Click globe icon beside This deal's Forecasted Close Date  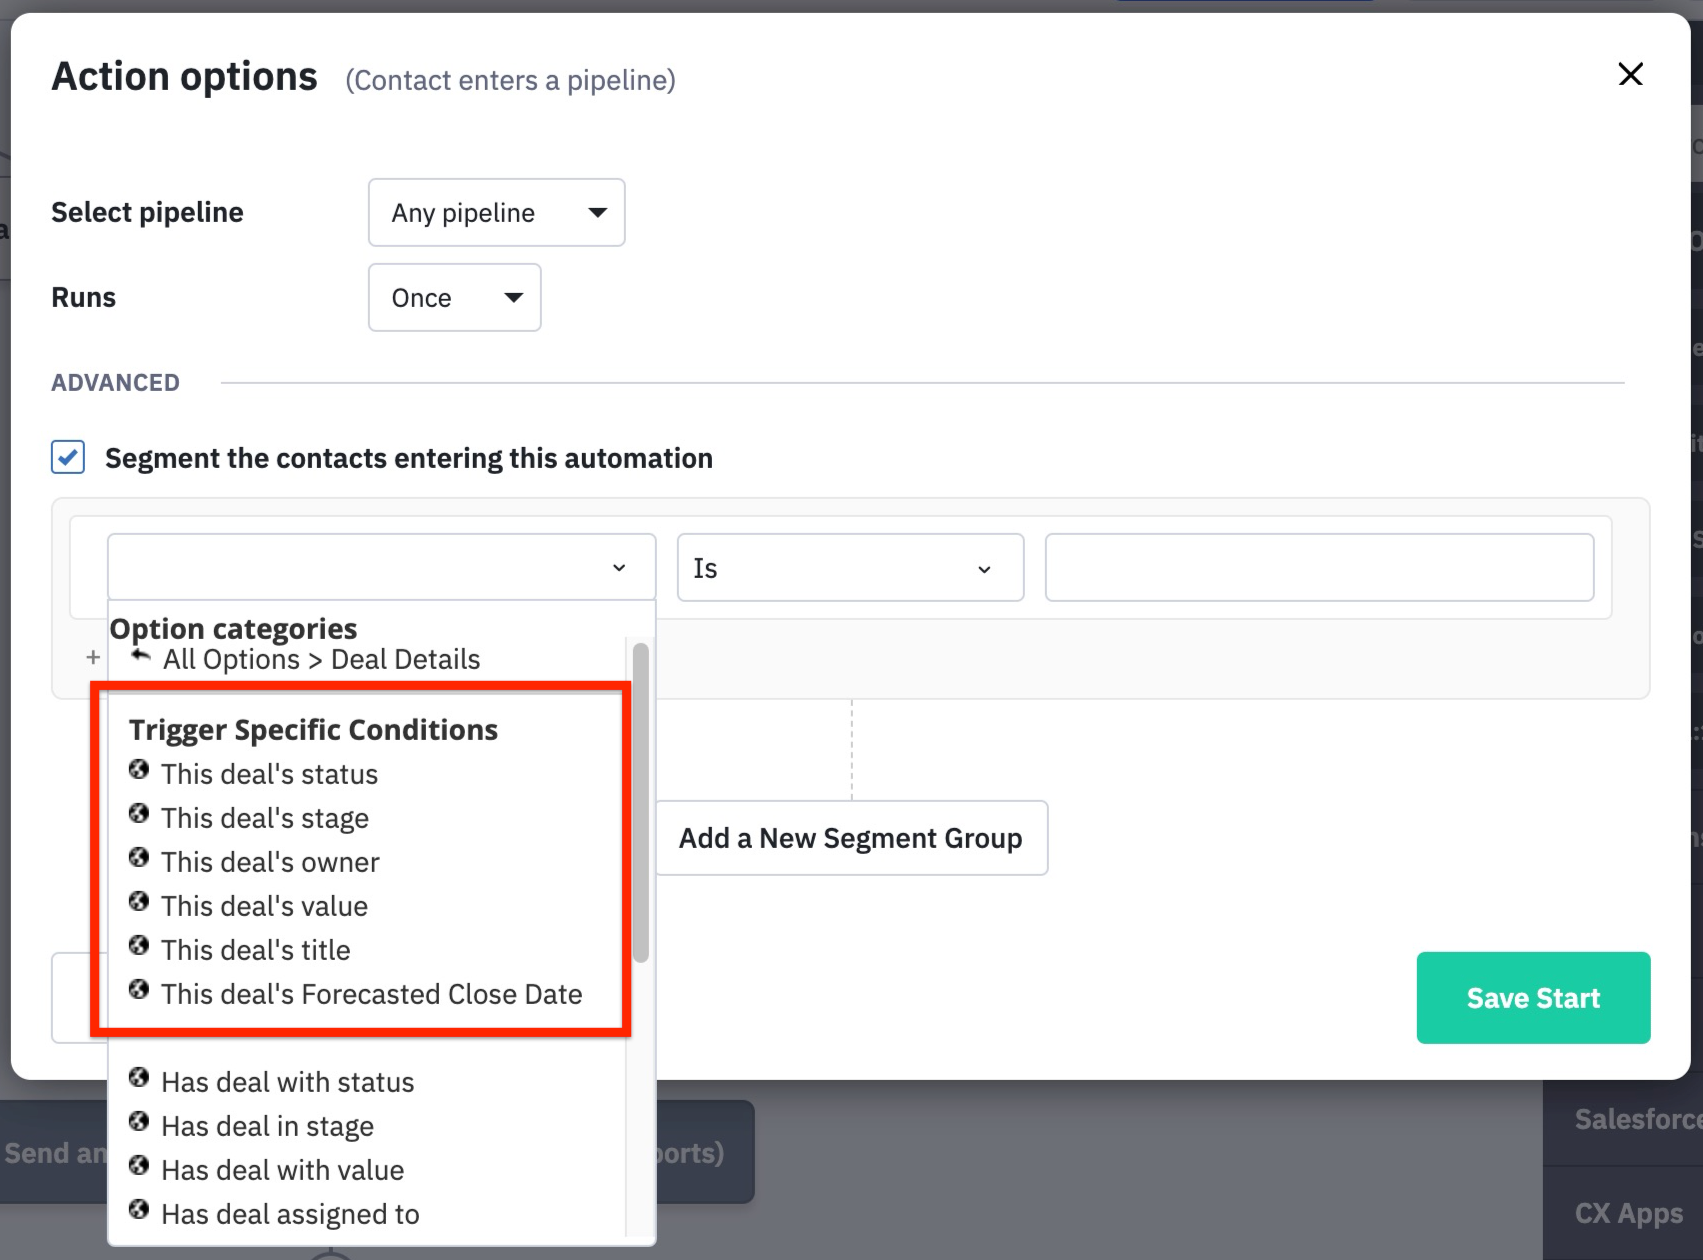coord(139,990)
